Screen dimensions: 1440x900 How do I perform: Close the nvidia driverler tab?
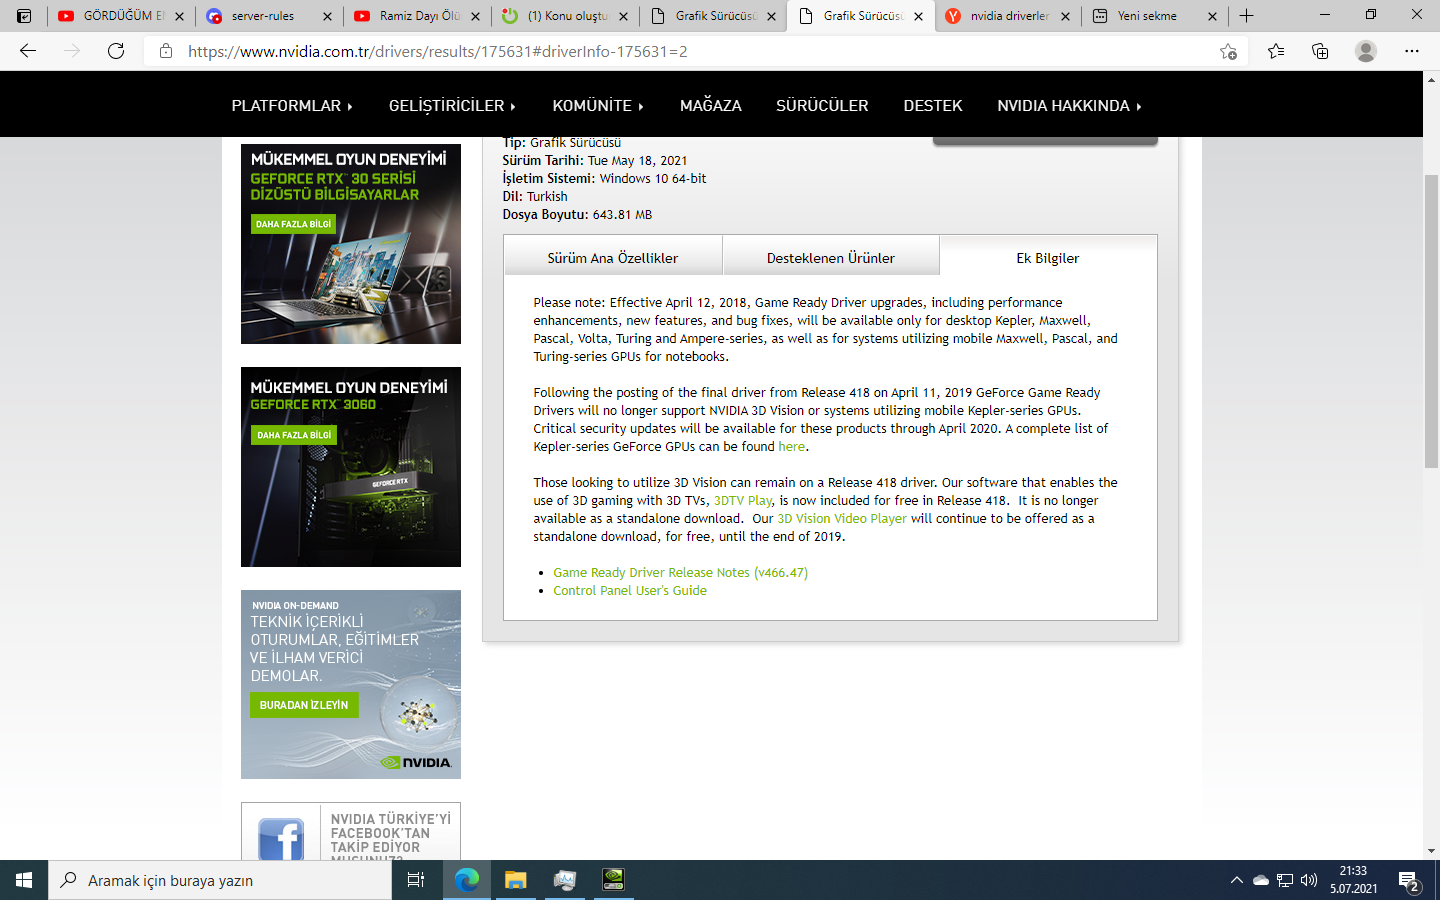click(1065, 16)
